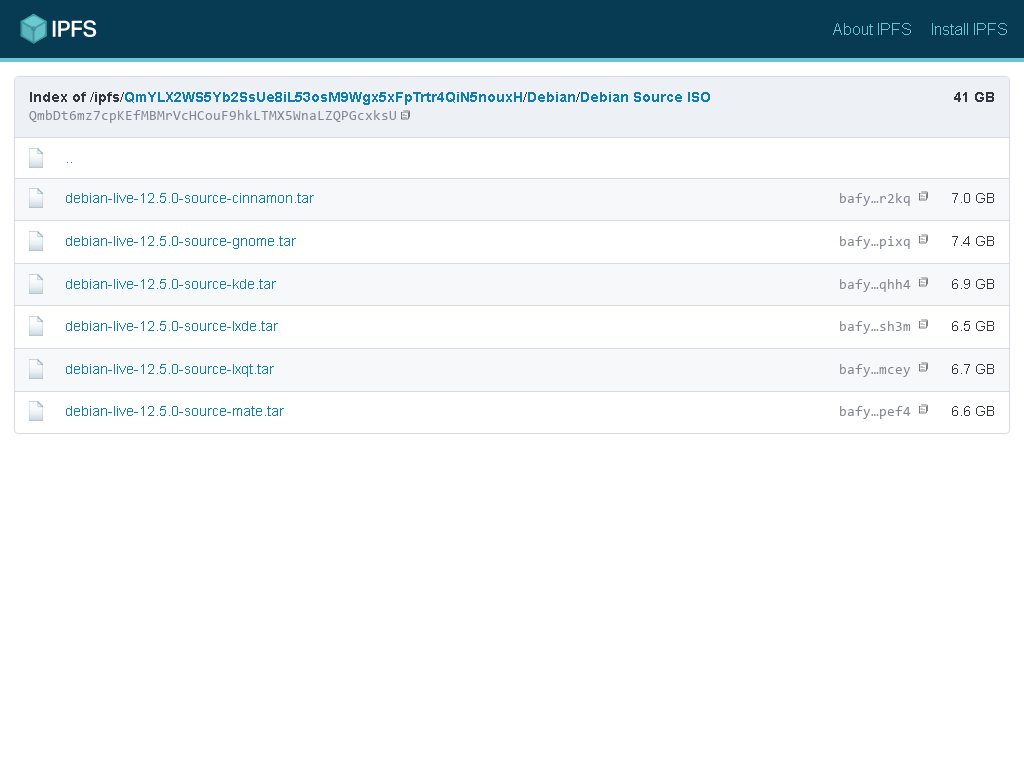Select the 6.5 GB size of lxde.tar
The height and width of the screenshot is (768, 1024).
pyautogui.click(x=972, y=327)
